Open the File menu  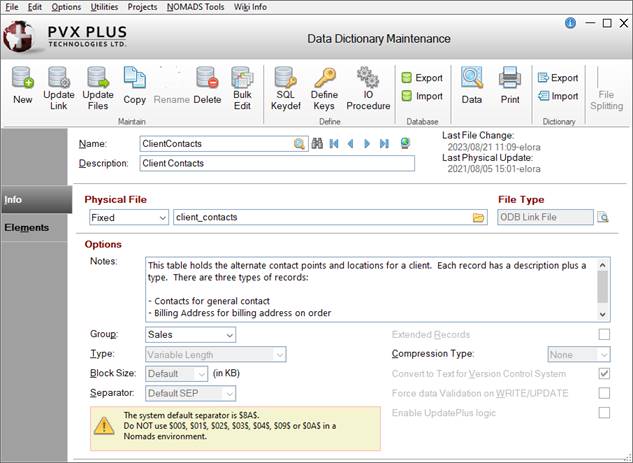point(12,7)
